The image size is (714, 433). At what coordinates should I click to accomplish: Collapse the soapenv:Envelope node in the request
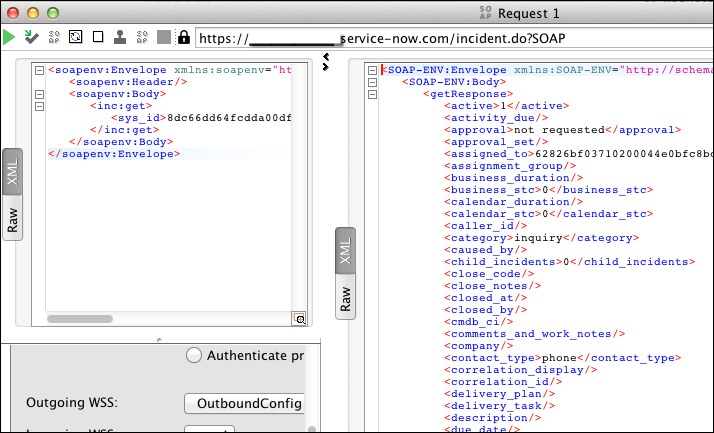(x=40, y=70)
